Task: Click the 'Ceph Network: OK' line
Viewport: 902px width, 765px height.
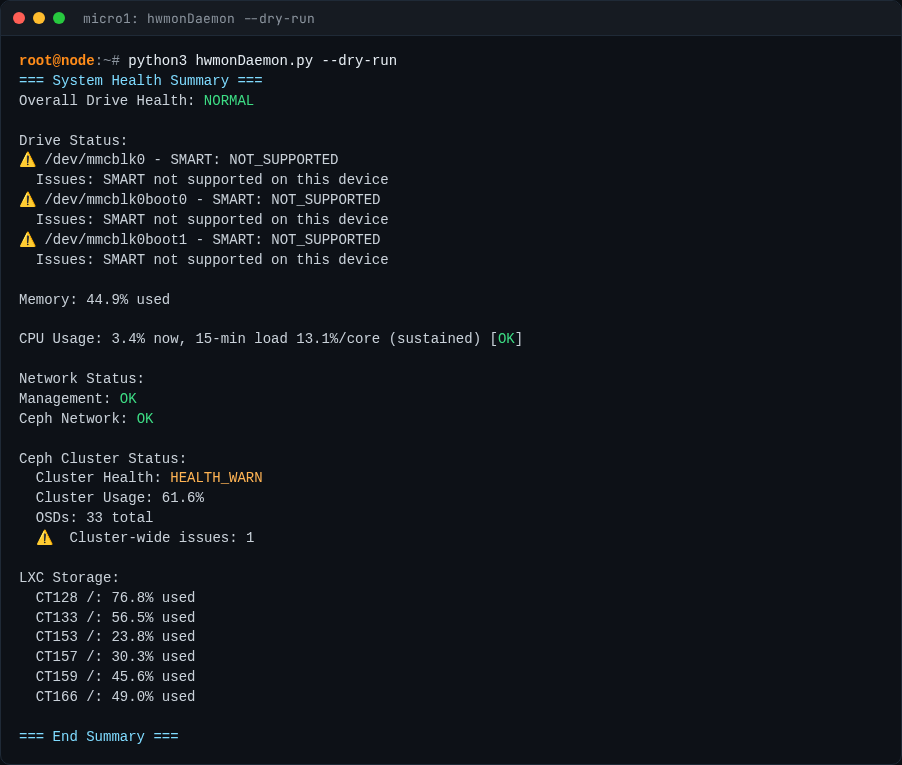Action: coord(86,419)
